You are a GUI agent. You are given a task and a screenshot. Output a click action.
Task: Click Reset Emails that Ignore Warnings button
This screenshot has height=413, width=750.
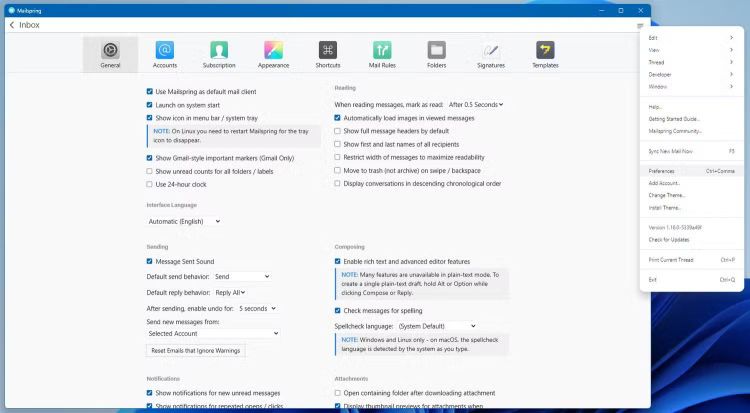coord(195,351)
